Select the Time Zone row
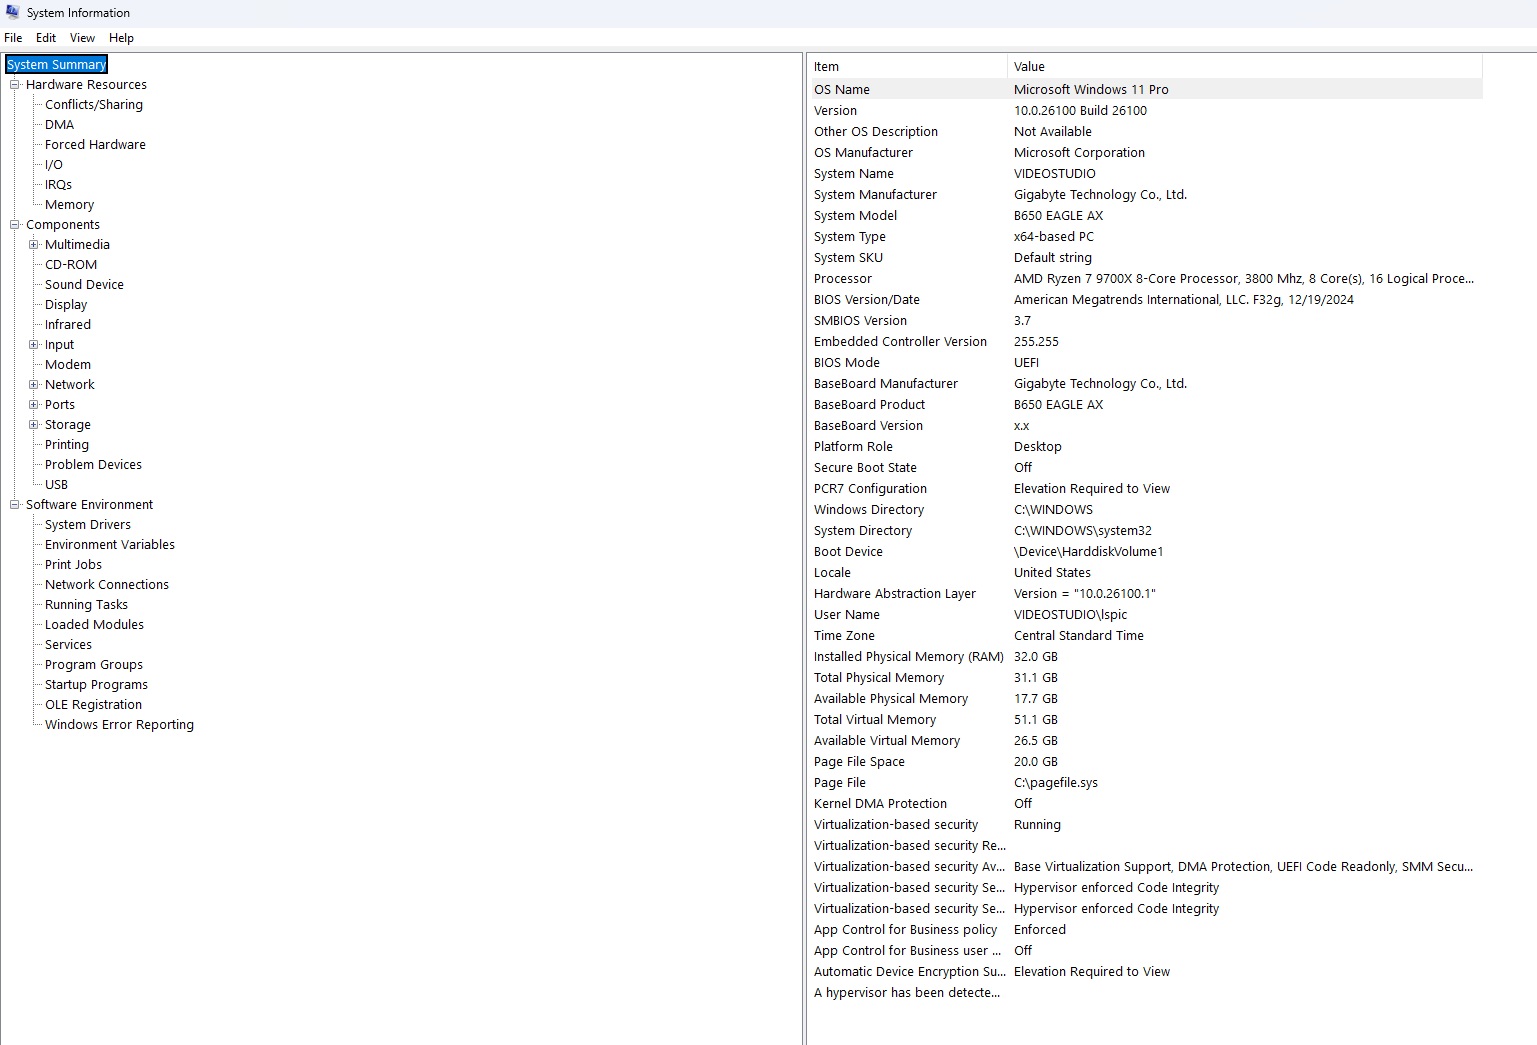Screen dimensions: 1537x1045 click(x=1145, y=636)
